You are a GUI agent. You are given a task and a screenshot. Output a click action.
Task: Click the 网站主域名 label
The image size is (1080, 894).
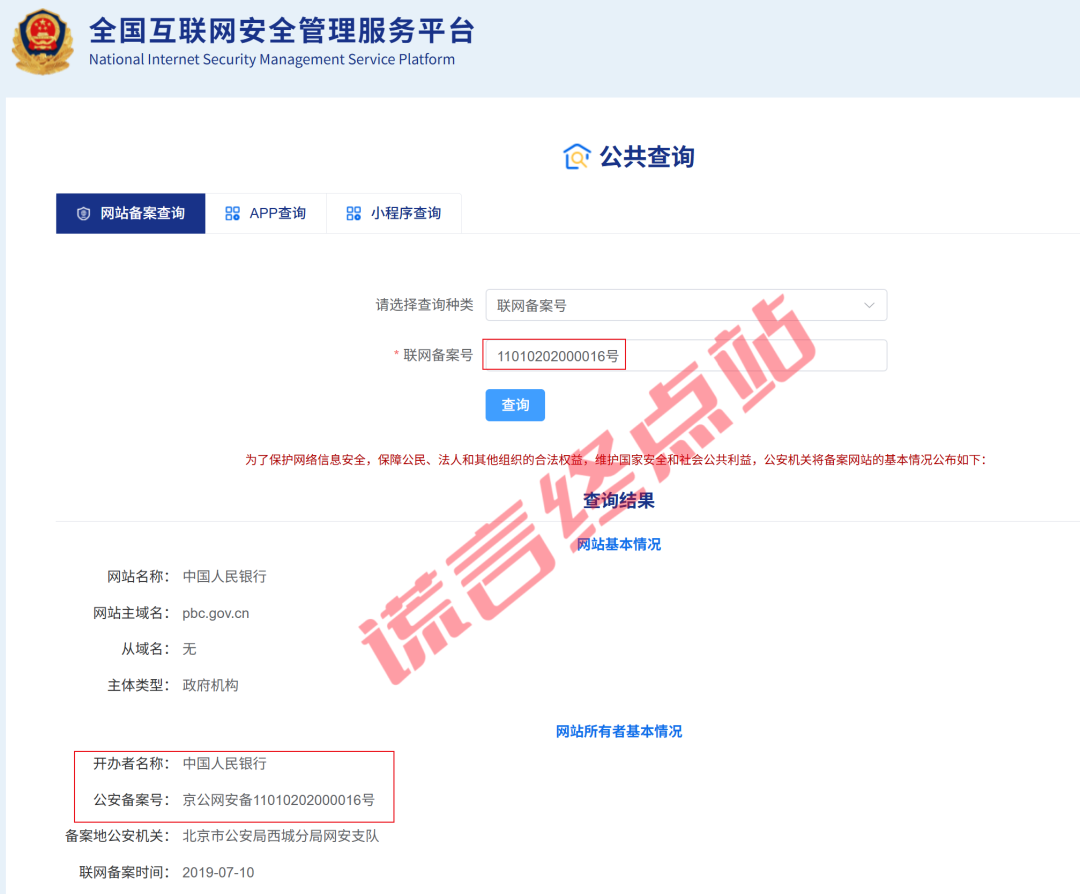click(131, 613)
